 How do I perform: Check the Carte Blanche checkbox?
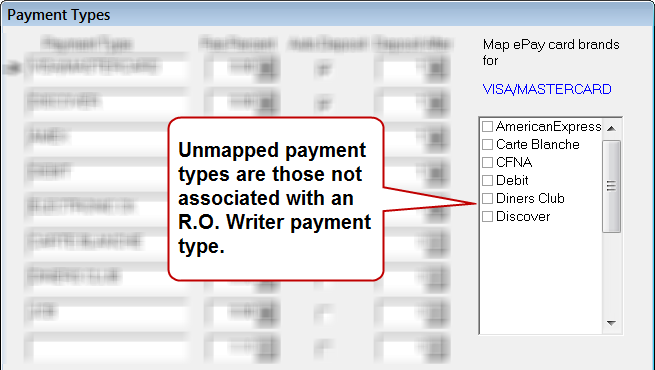[487, 144]
